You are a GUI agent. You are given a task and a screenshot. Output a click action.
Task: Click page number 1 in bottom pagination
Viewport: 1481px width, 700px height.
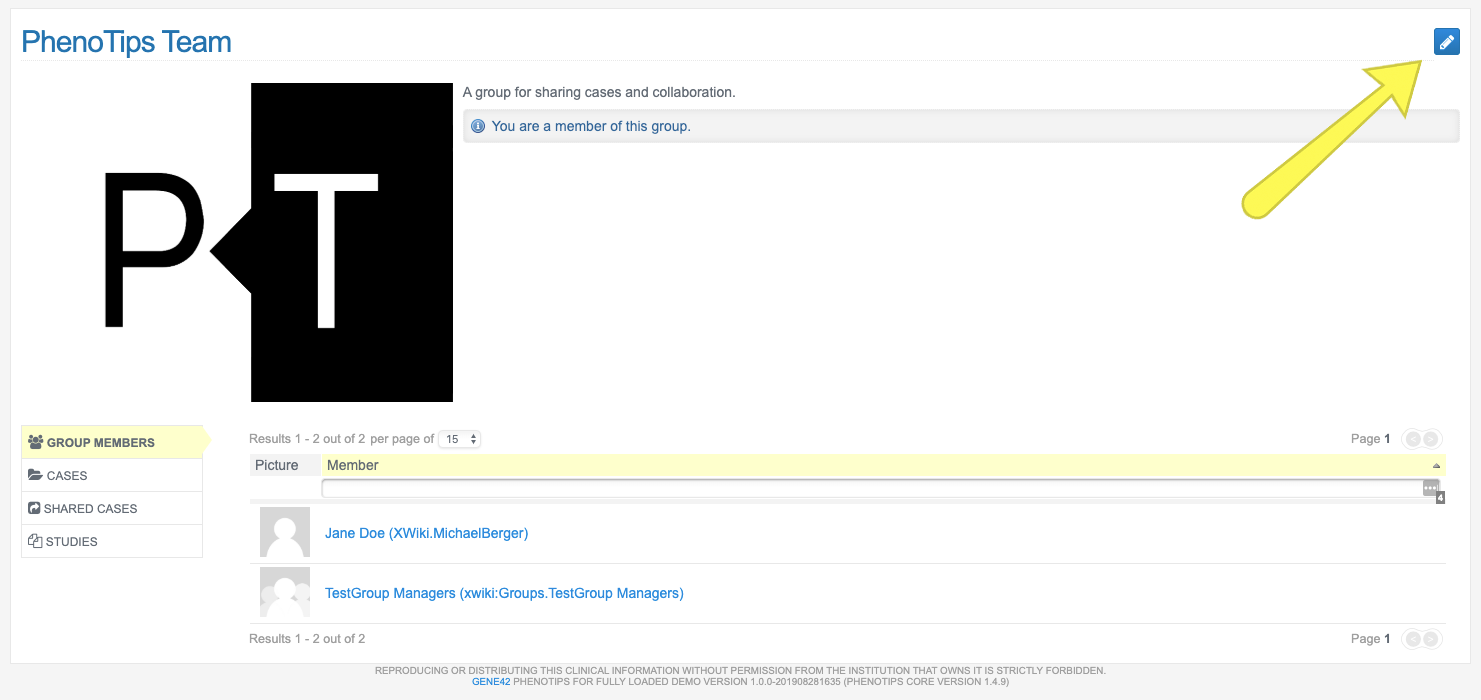point(1387,639)
